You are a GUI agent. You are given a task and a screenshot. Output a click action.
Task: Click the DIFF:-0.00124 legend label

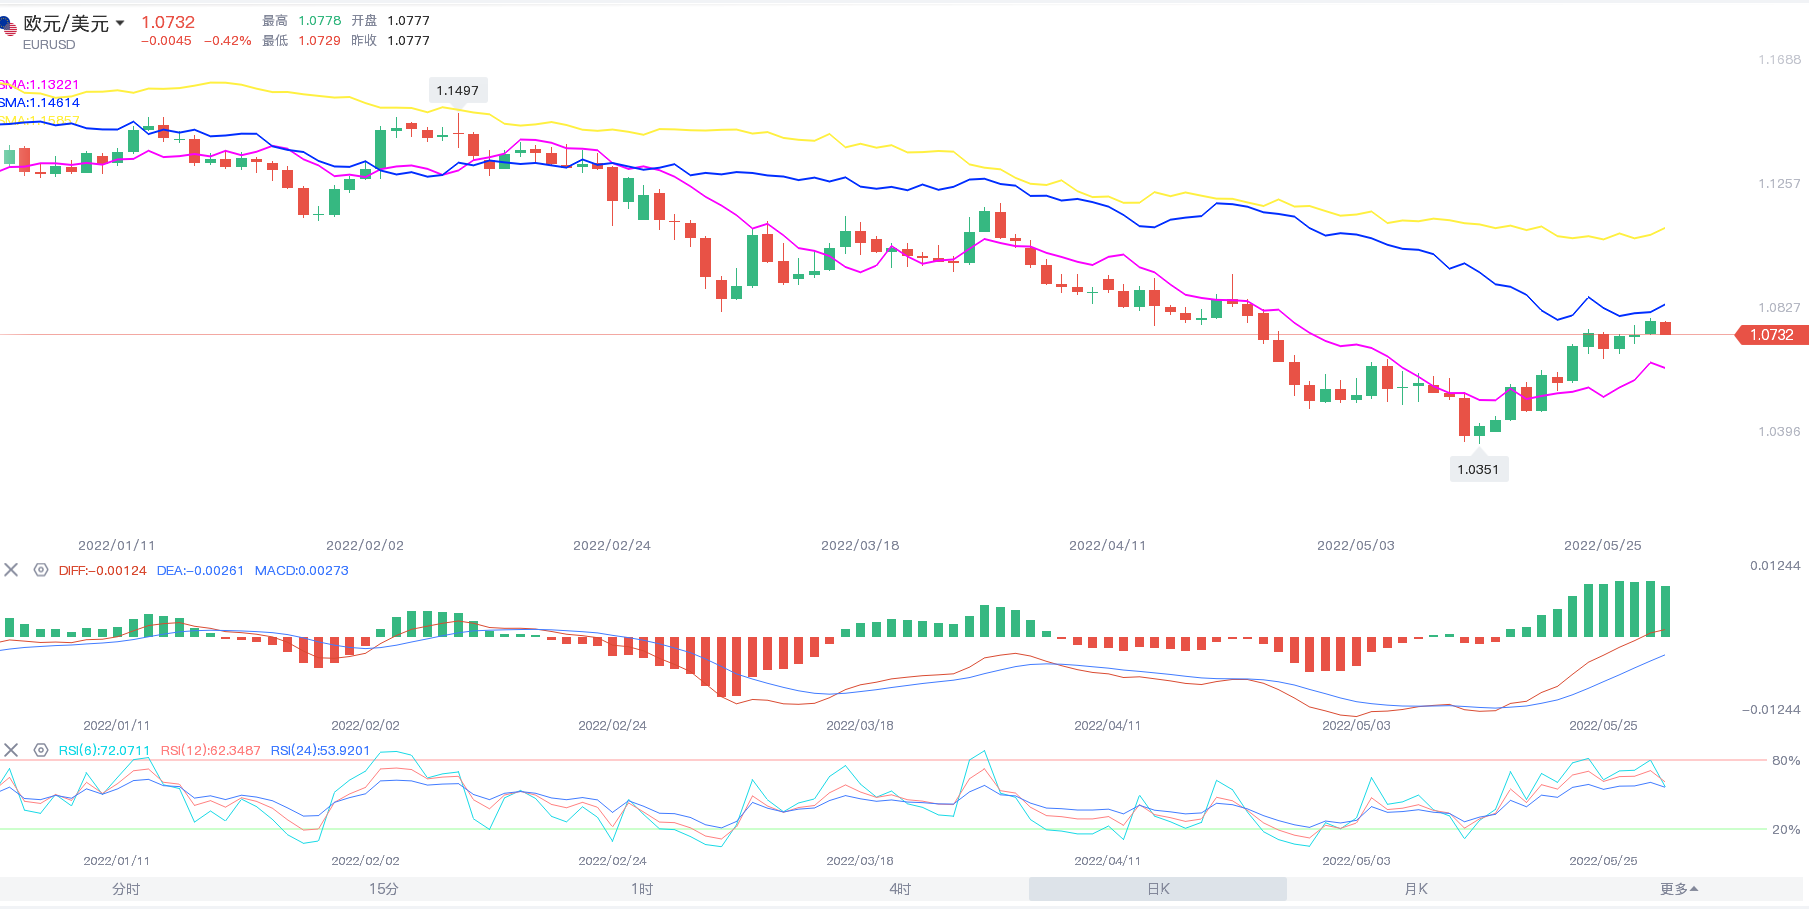[102, 570]
